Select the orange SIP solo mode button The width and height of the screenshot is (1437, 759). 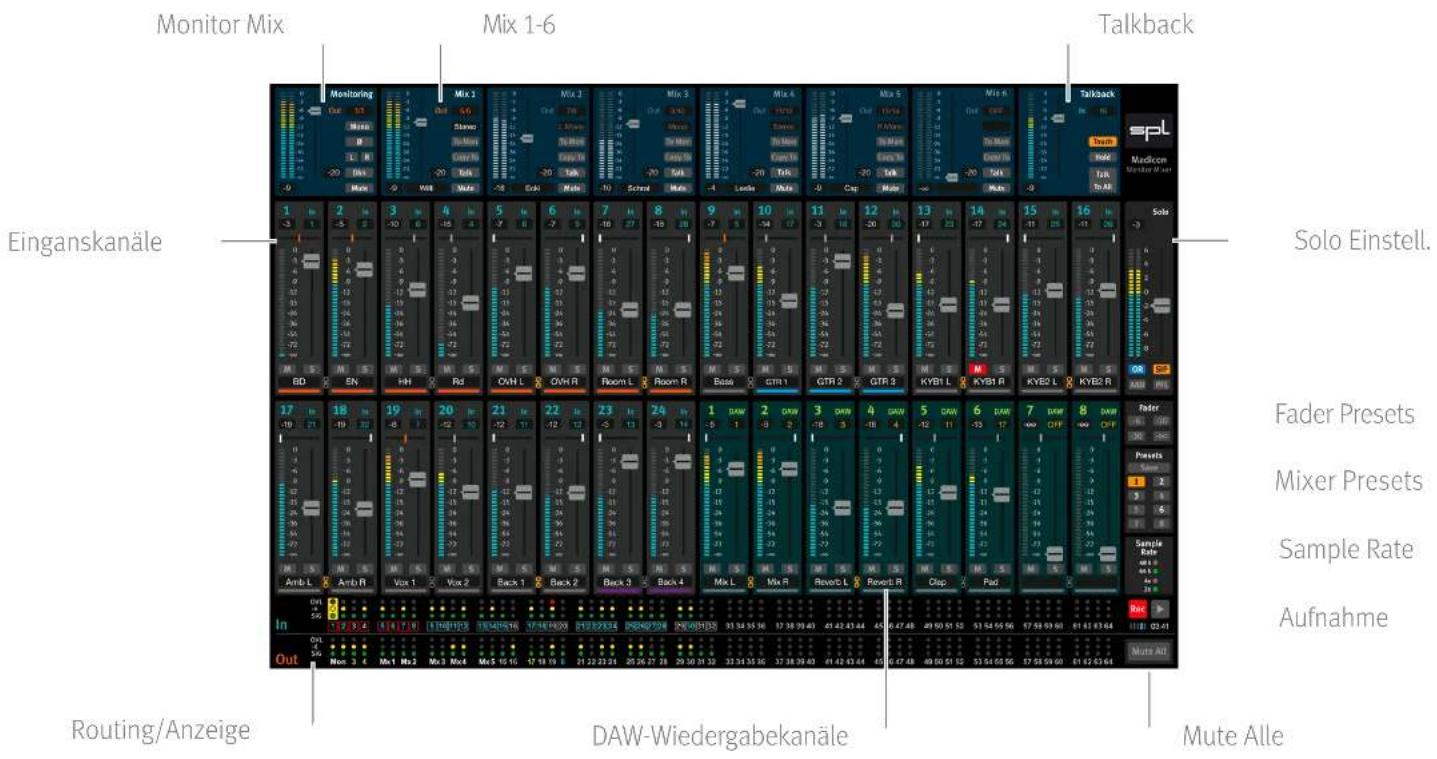(1160, 369)
